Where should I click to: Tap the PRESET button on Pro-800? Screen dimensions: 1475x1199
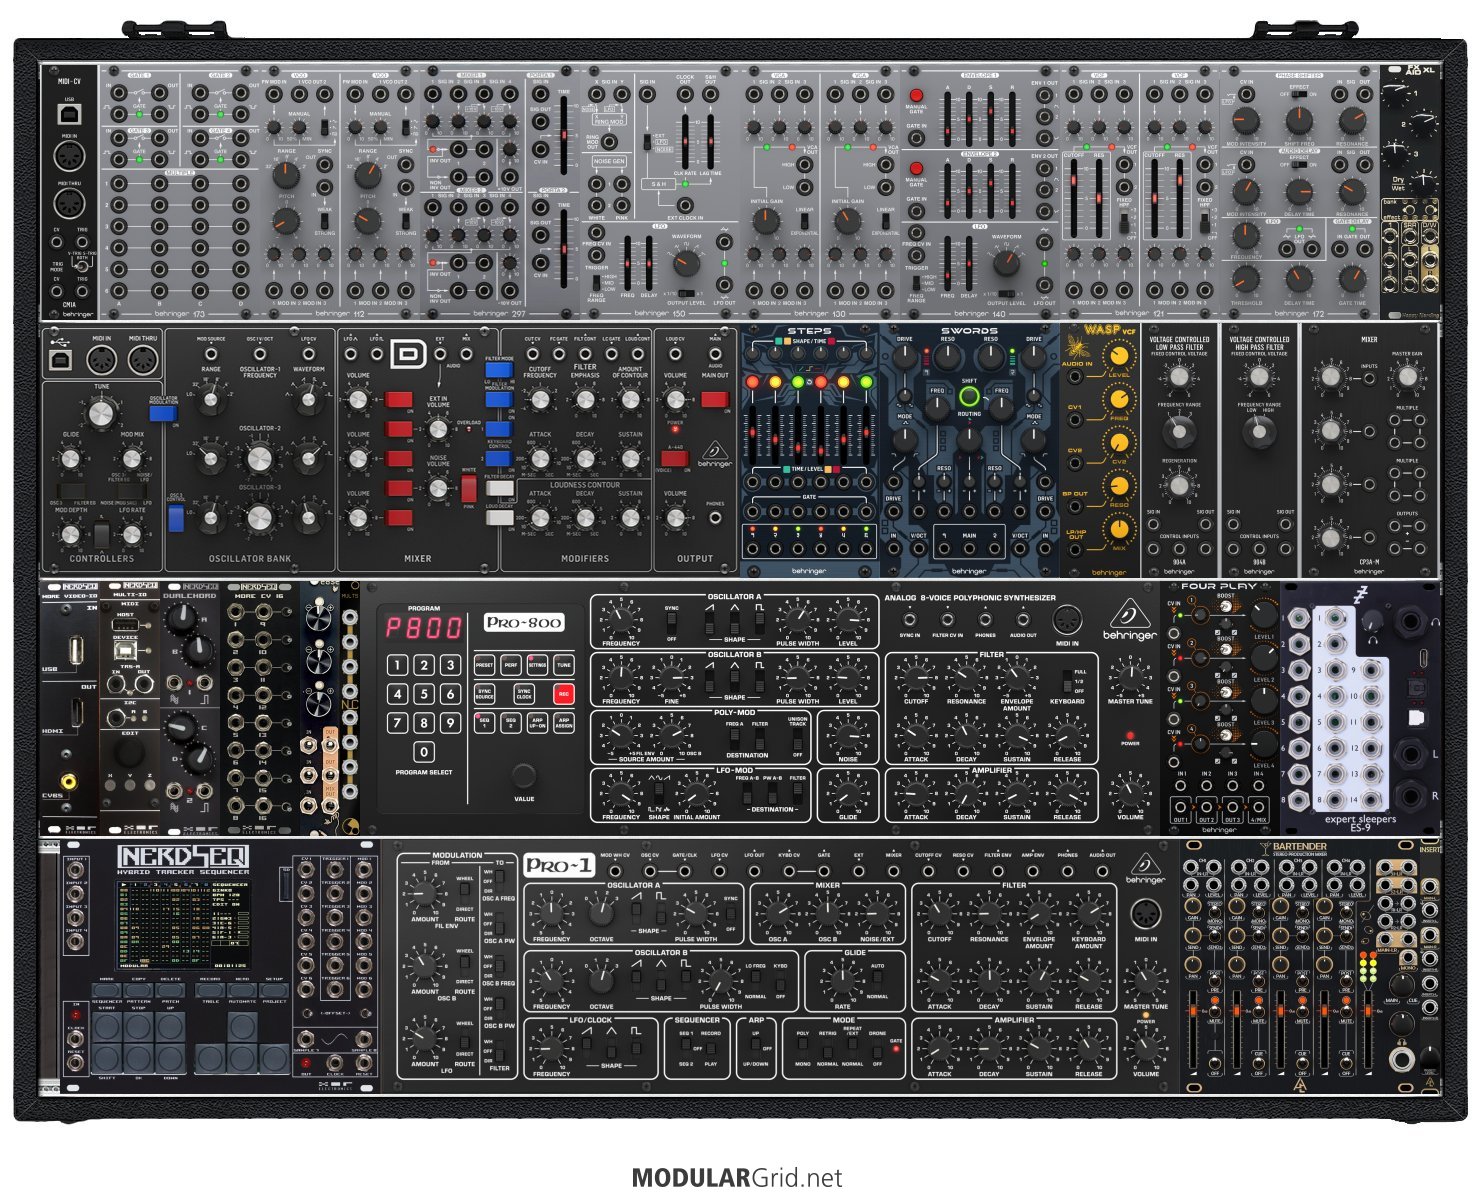pyautogui.click(x=484, y=665)
